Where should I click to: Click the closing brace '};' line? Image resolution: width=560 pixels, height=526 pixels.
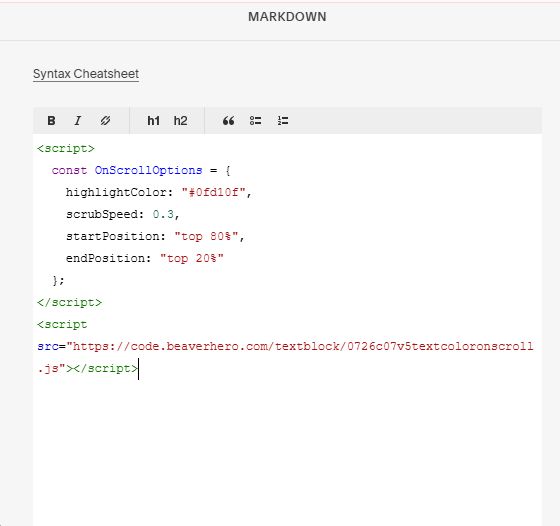[x=58, y=280]
